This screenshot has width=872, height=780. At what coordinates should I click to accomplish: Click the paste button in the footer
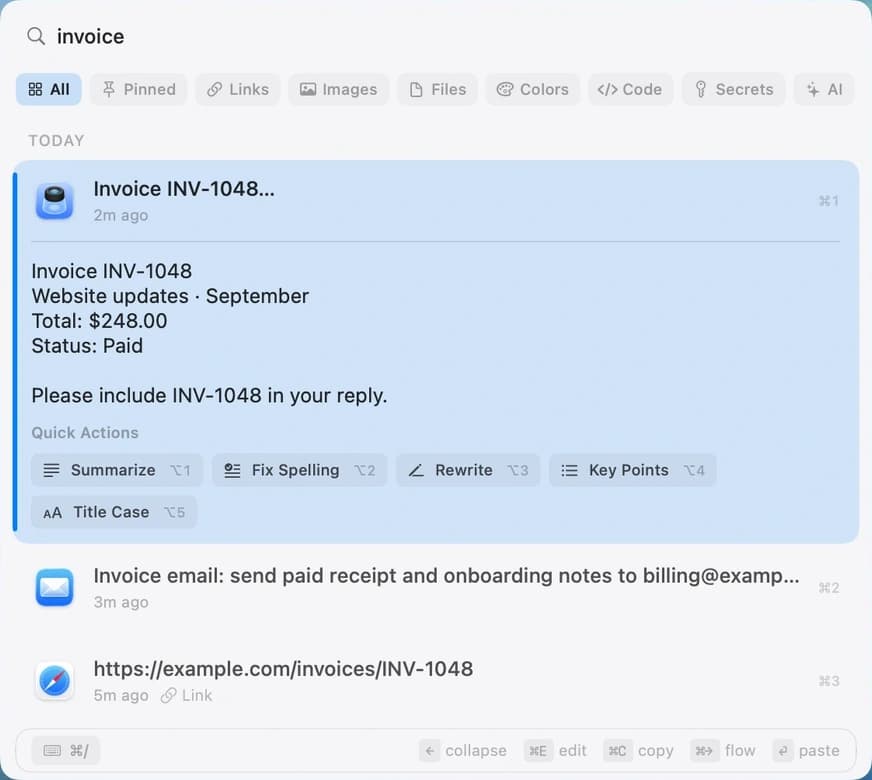click(806, 751)
